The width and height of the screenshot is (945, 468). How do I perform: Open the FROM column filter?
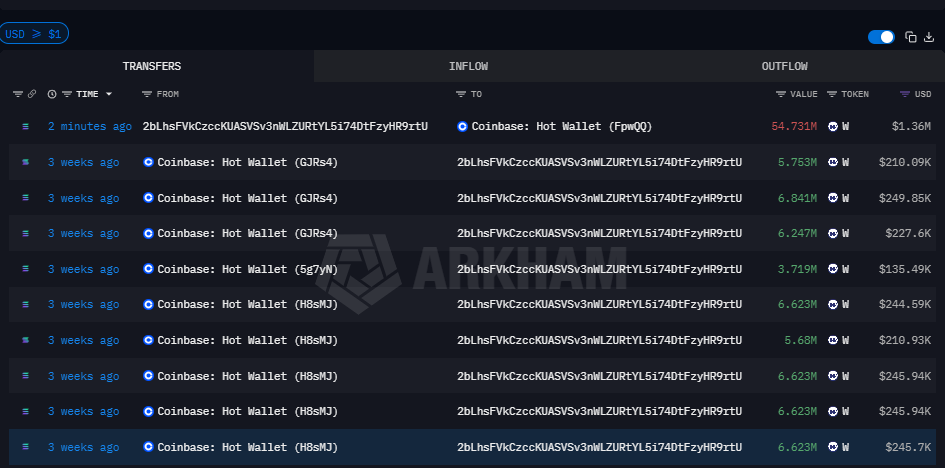(147, 94)
